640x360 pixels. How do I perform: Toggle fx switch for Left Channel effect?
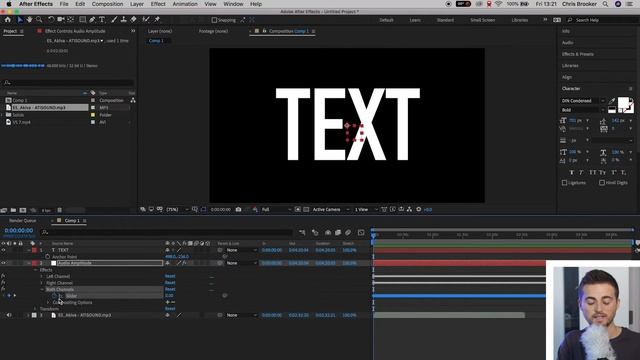[x=3, y=276]
